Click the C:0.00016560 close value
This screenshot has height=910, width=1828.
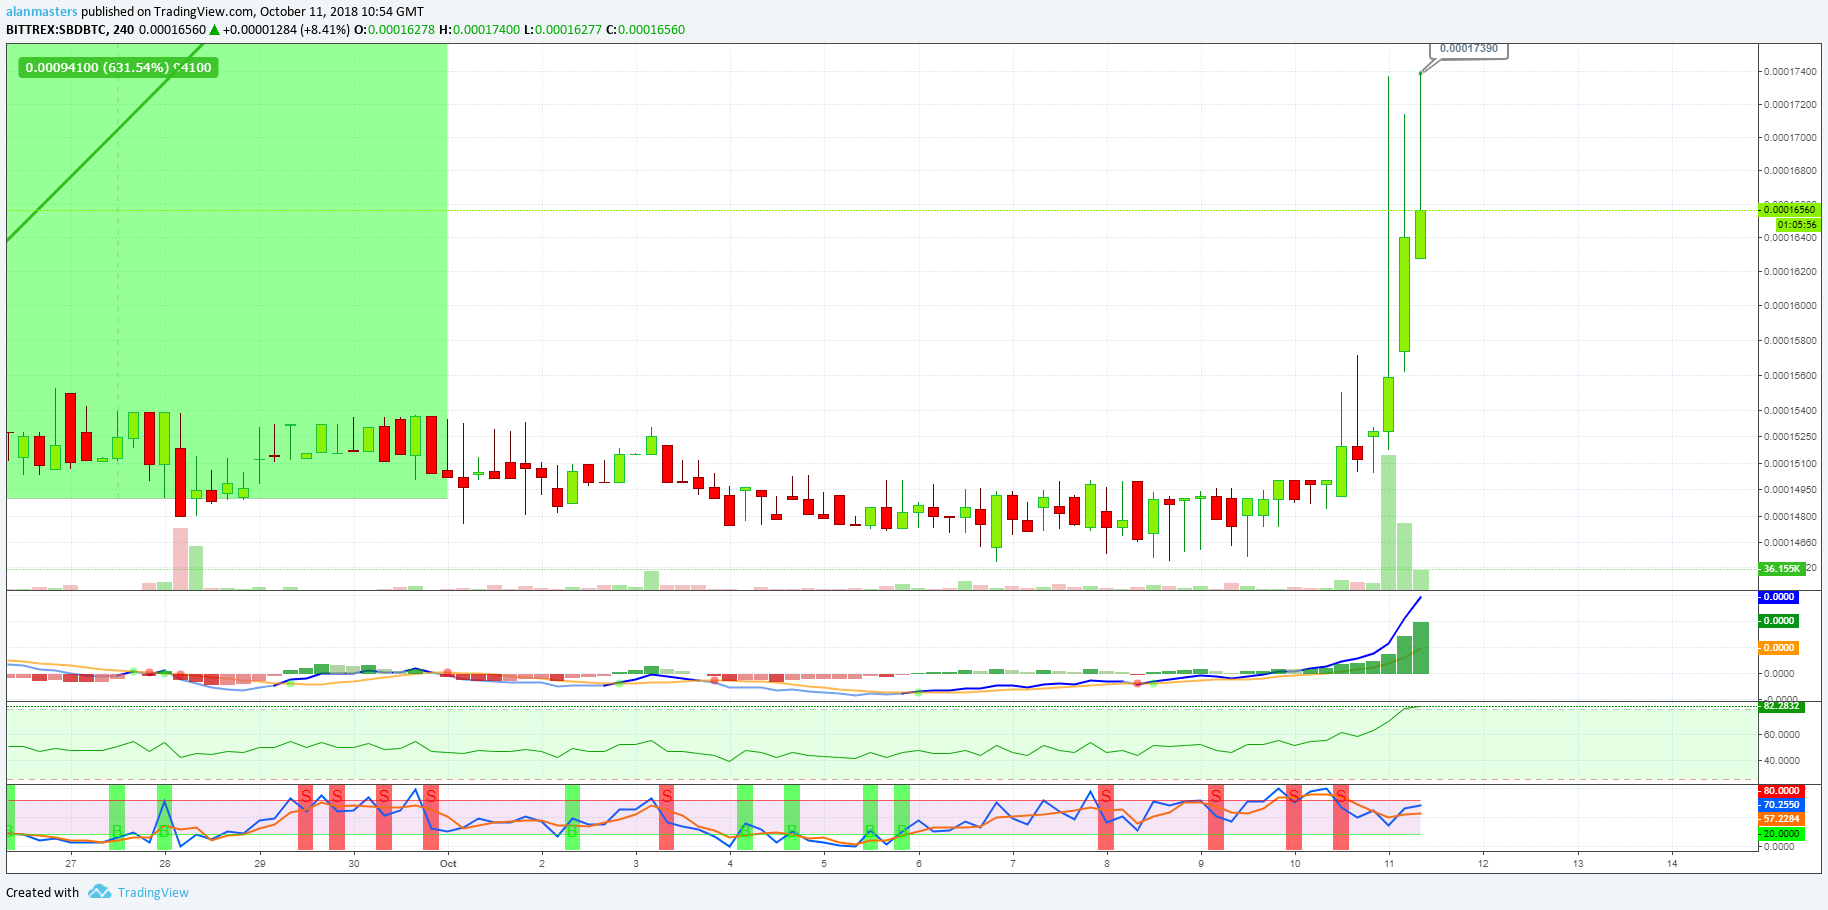[646, 30]
